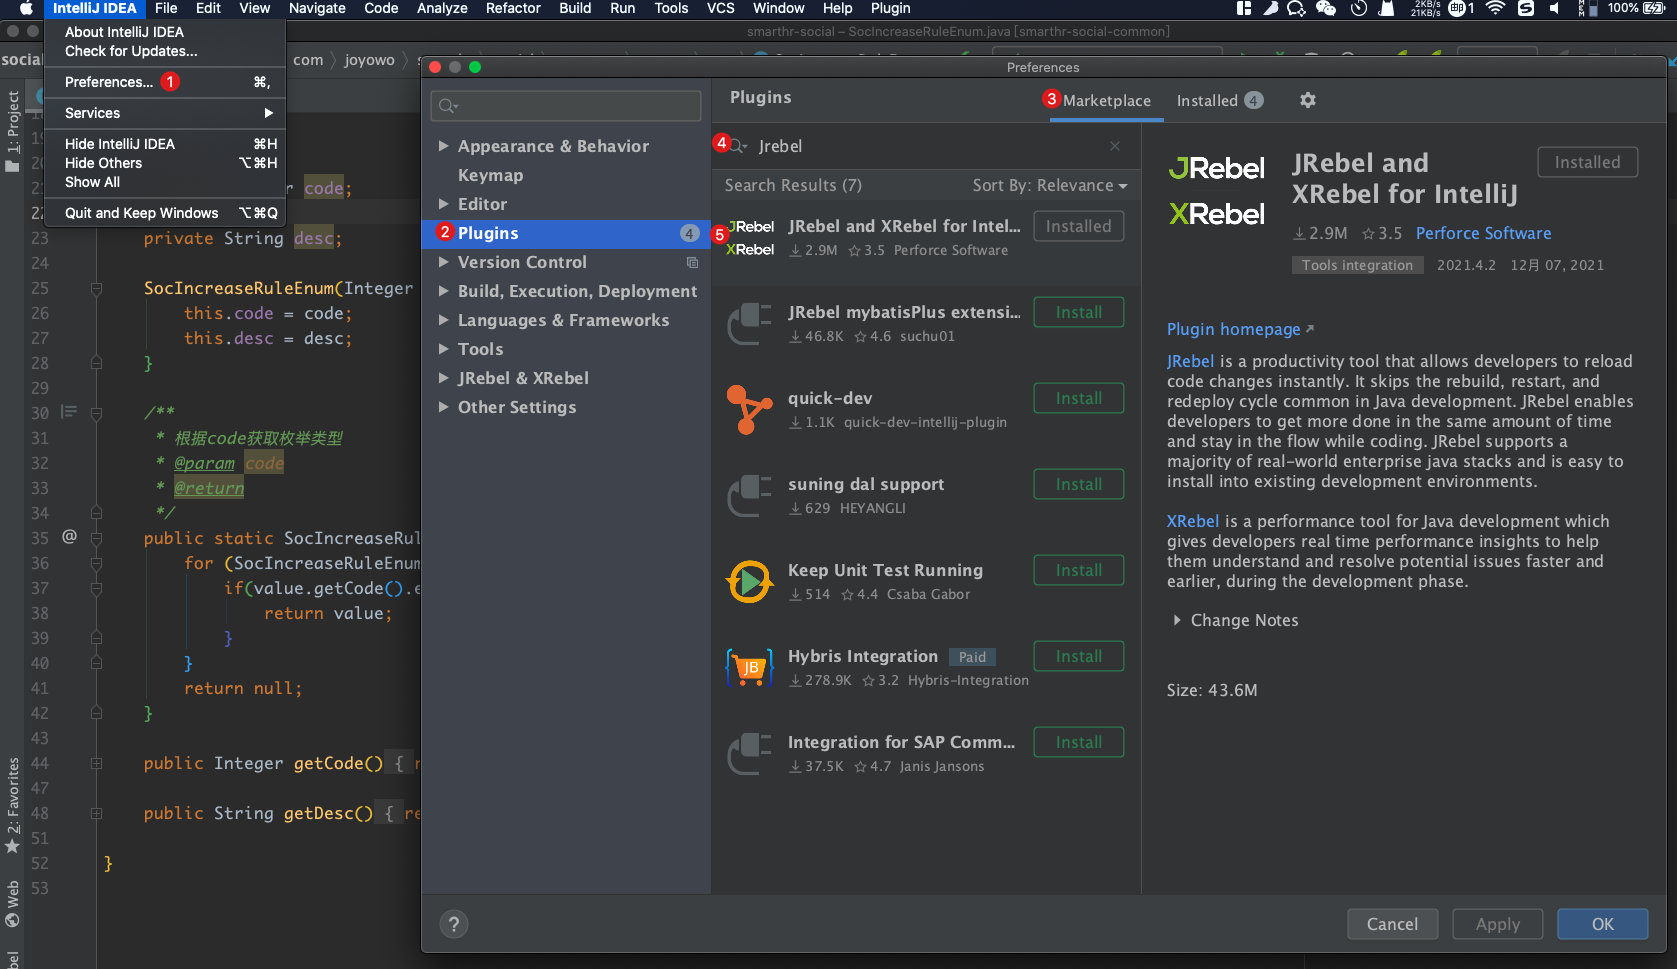Select Check for Updates... menu entry
Viewport: 1677px width, 969px height.
(166, 51)
